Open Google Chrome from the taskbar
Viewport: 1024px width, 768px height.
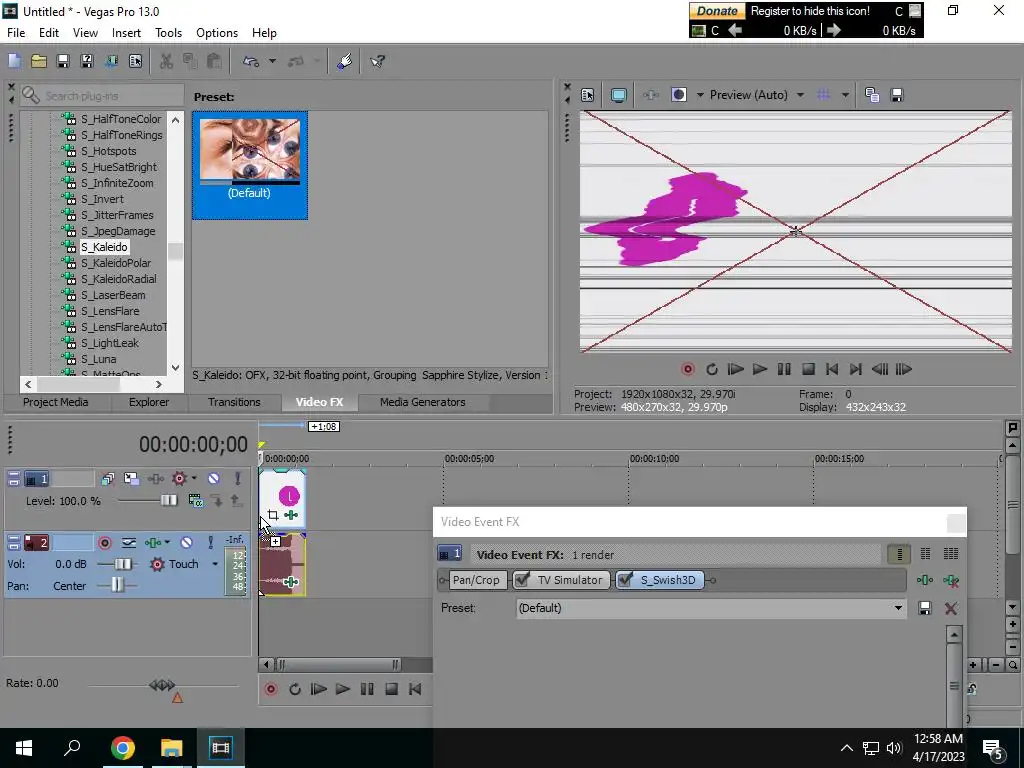(122, 748)
